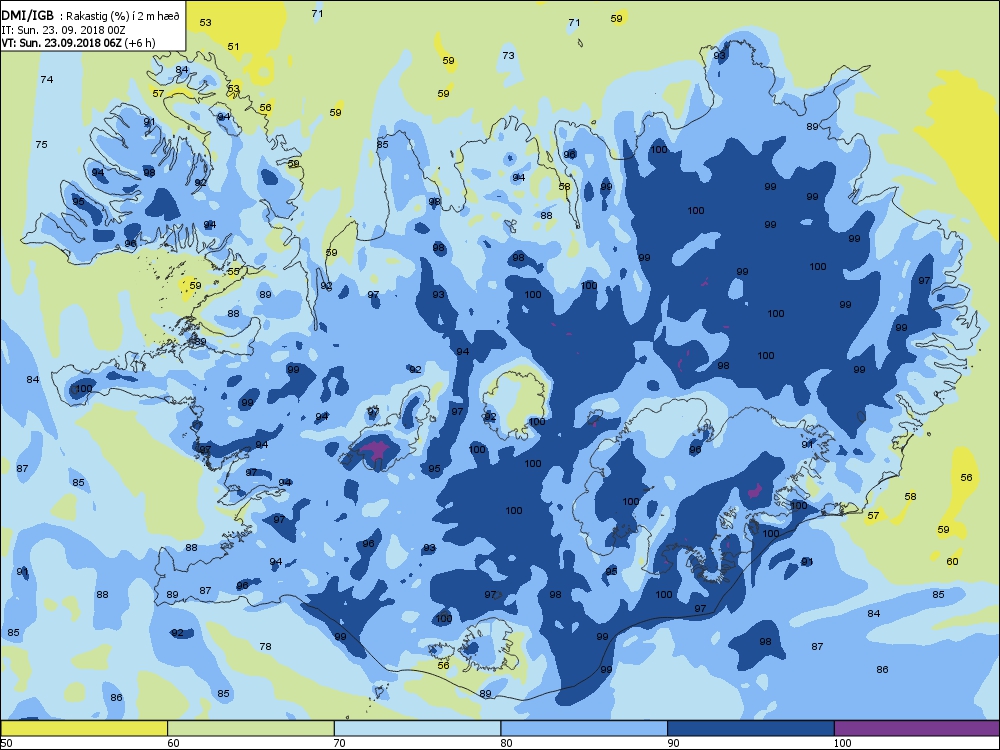Click the humidity value 73 on the map

[508, 55]
